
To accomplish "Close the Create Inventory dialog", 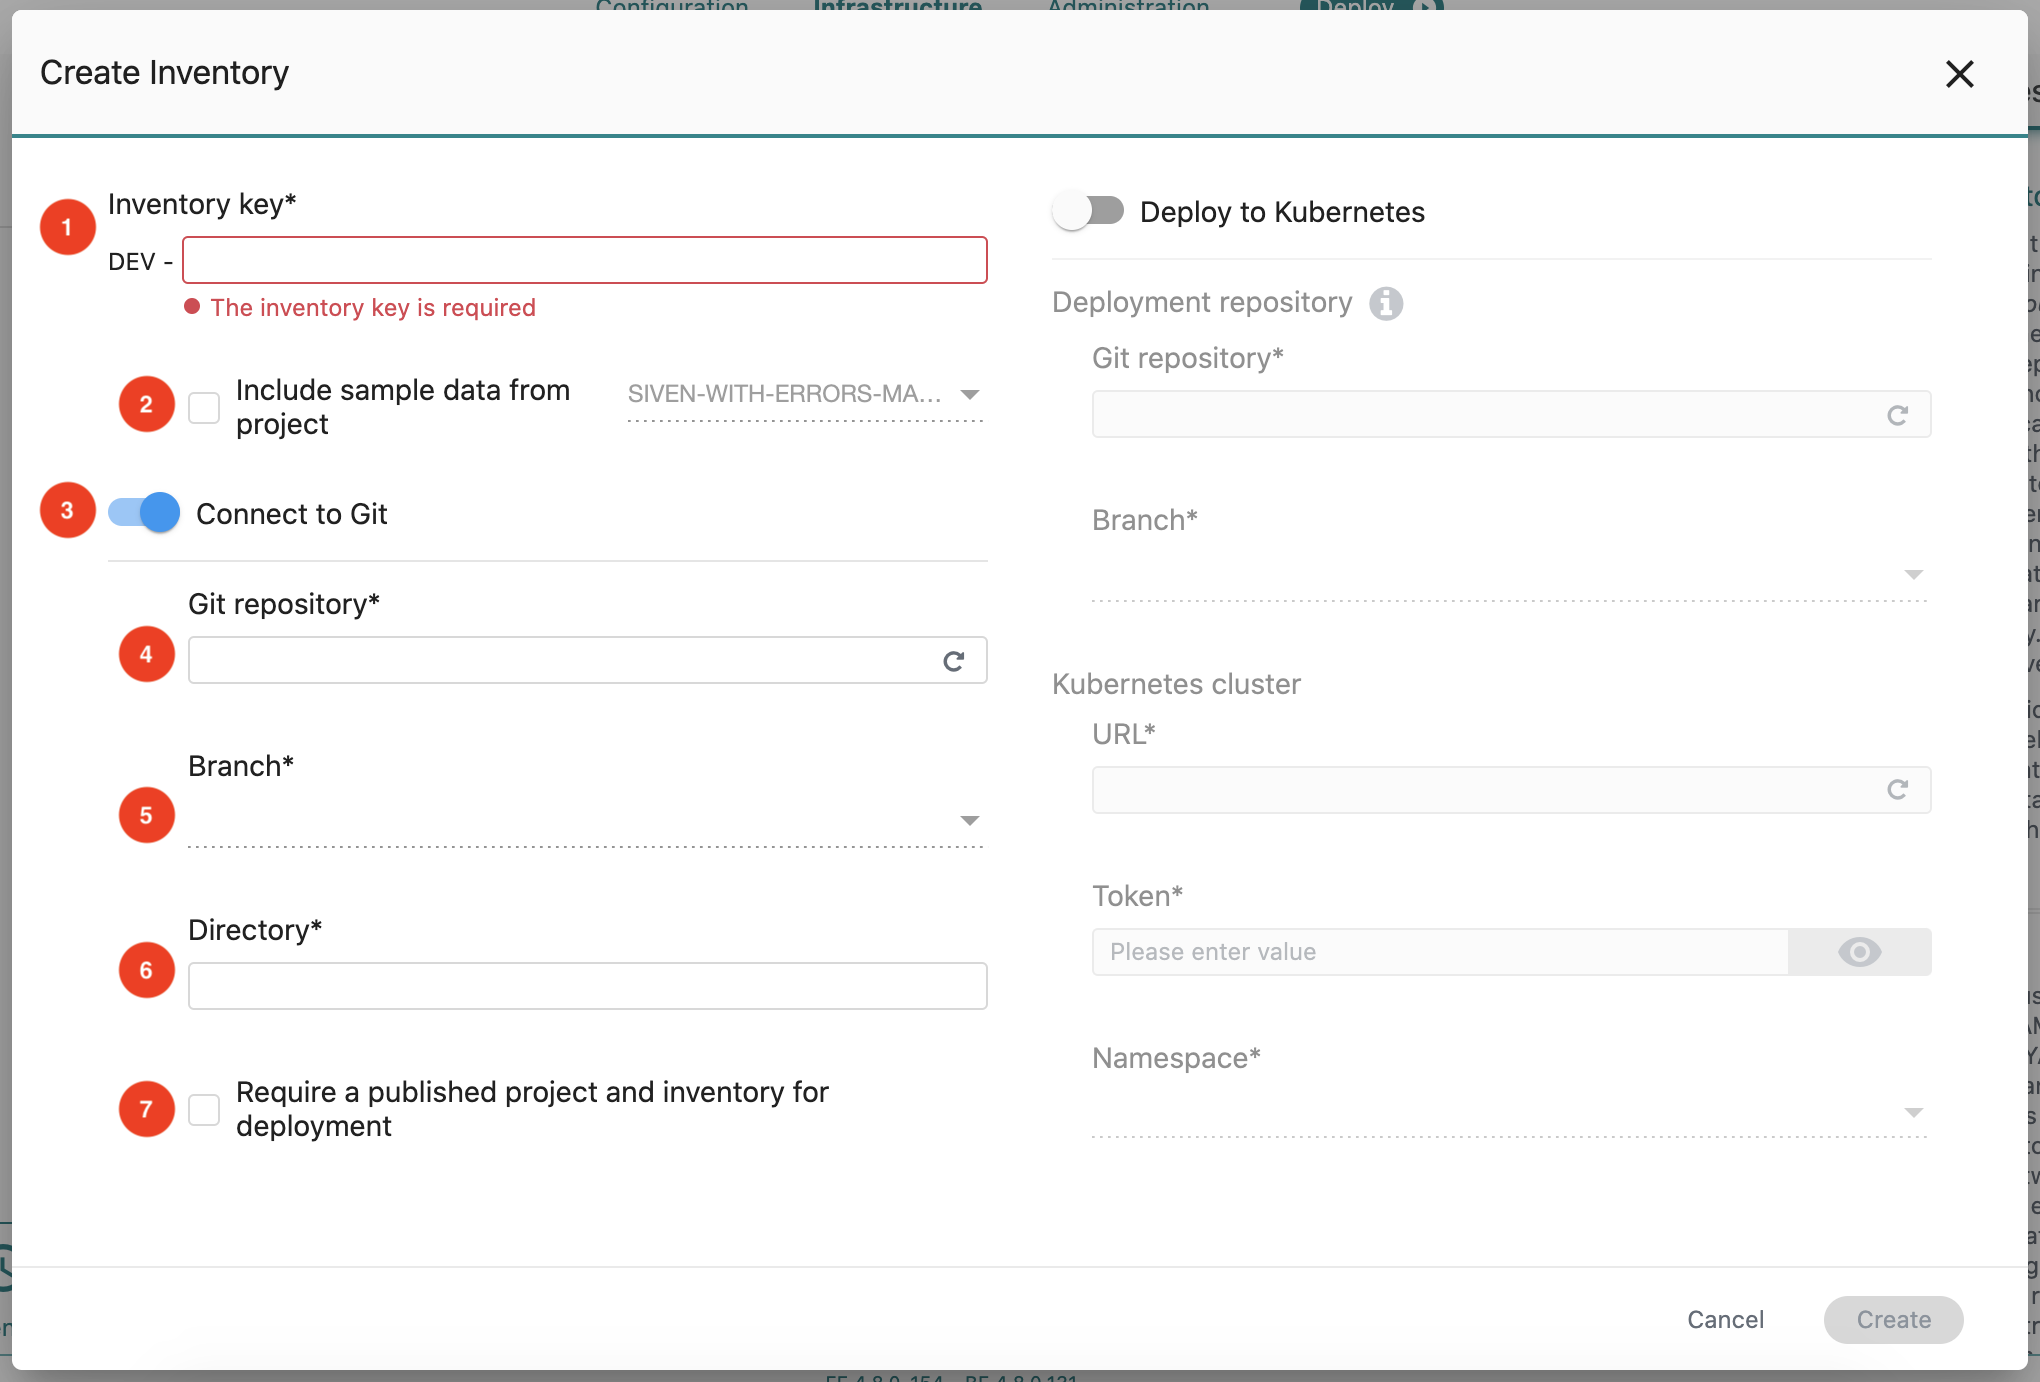I will (x=1959, y=73).
